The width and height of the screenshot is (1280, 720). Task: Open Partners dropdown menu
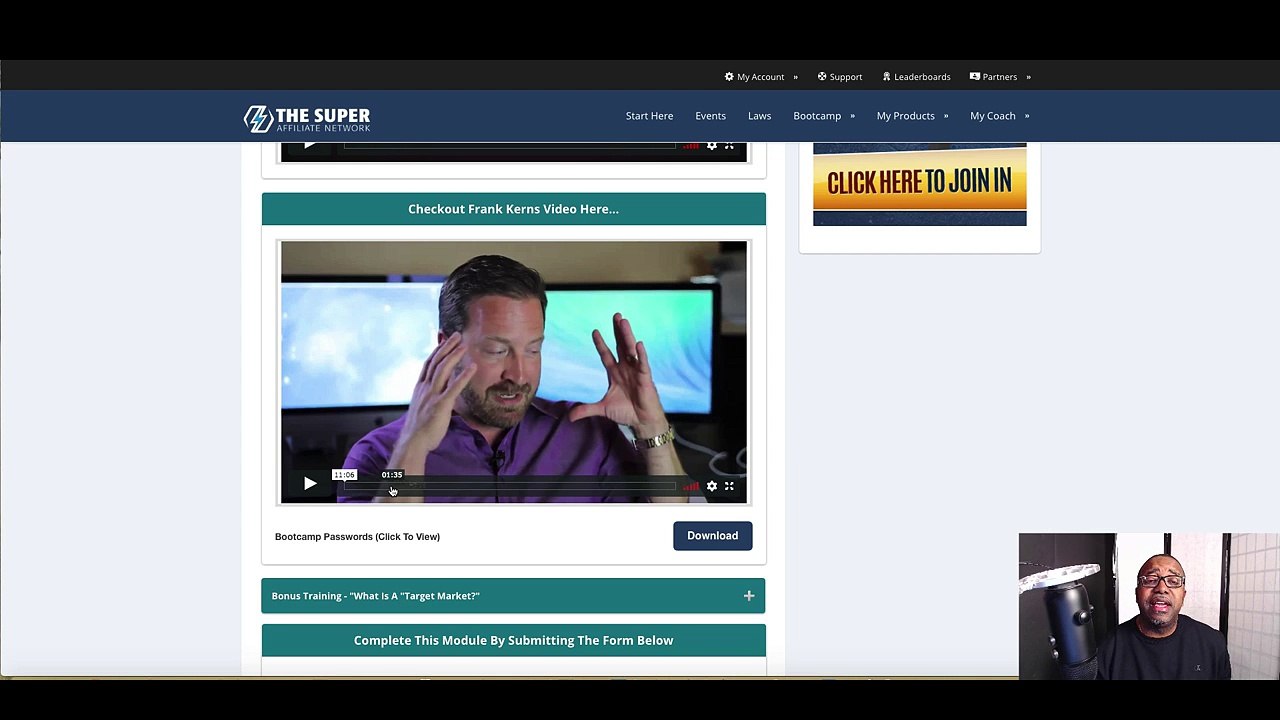coord(1000,77)
